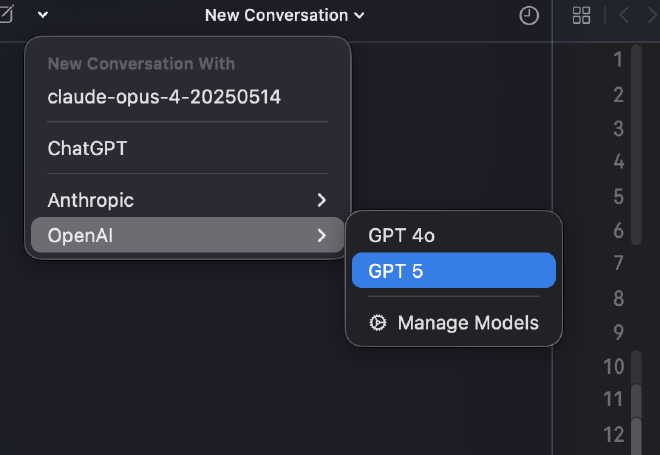This screenshot has width=660, height=455.
Task: Click line number 3 in gutter
Action: pos(618,128)
